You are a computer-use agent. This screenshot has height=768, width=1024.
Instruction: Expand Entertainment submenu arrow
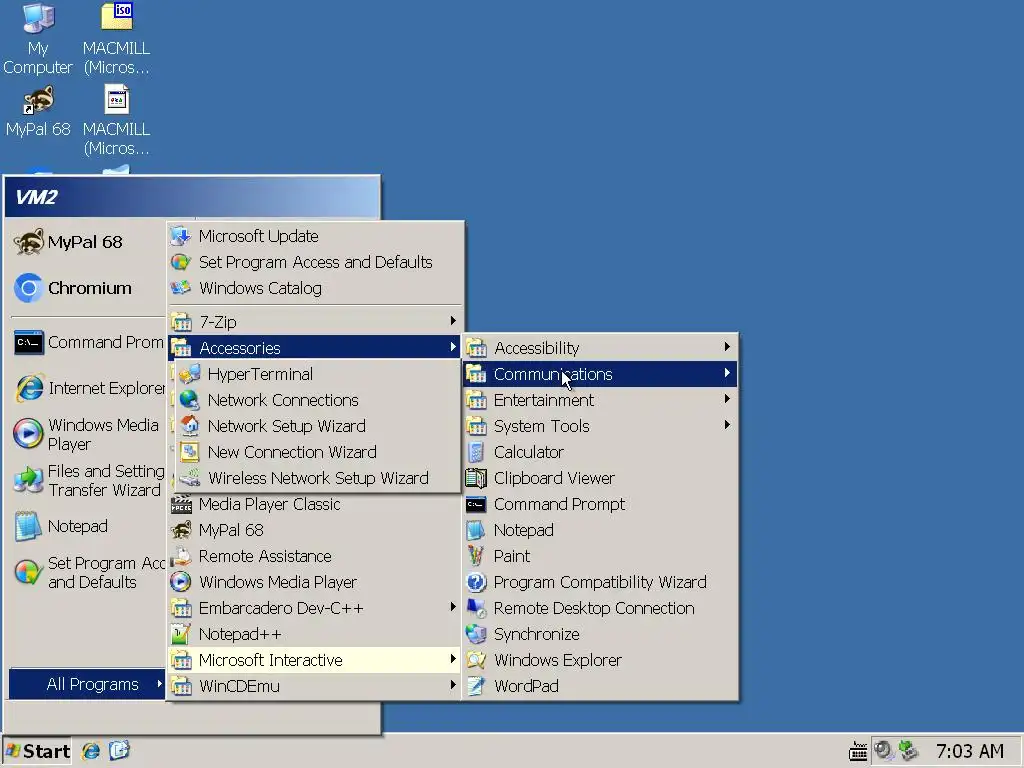(x=728, y=398)
